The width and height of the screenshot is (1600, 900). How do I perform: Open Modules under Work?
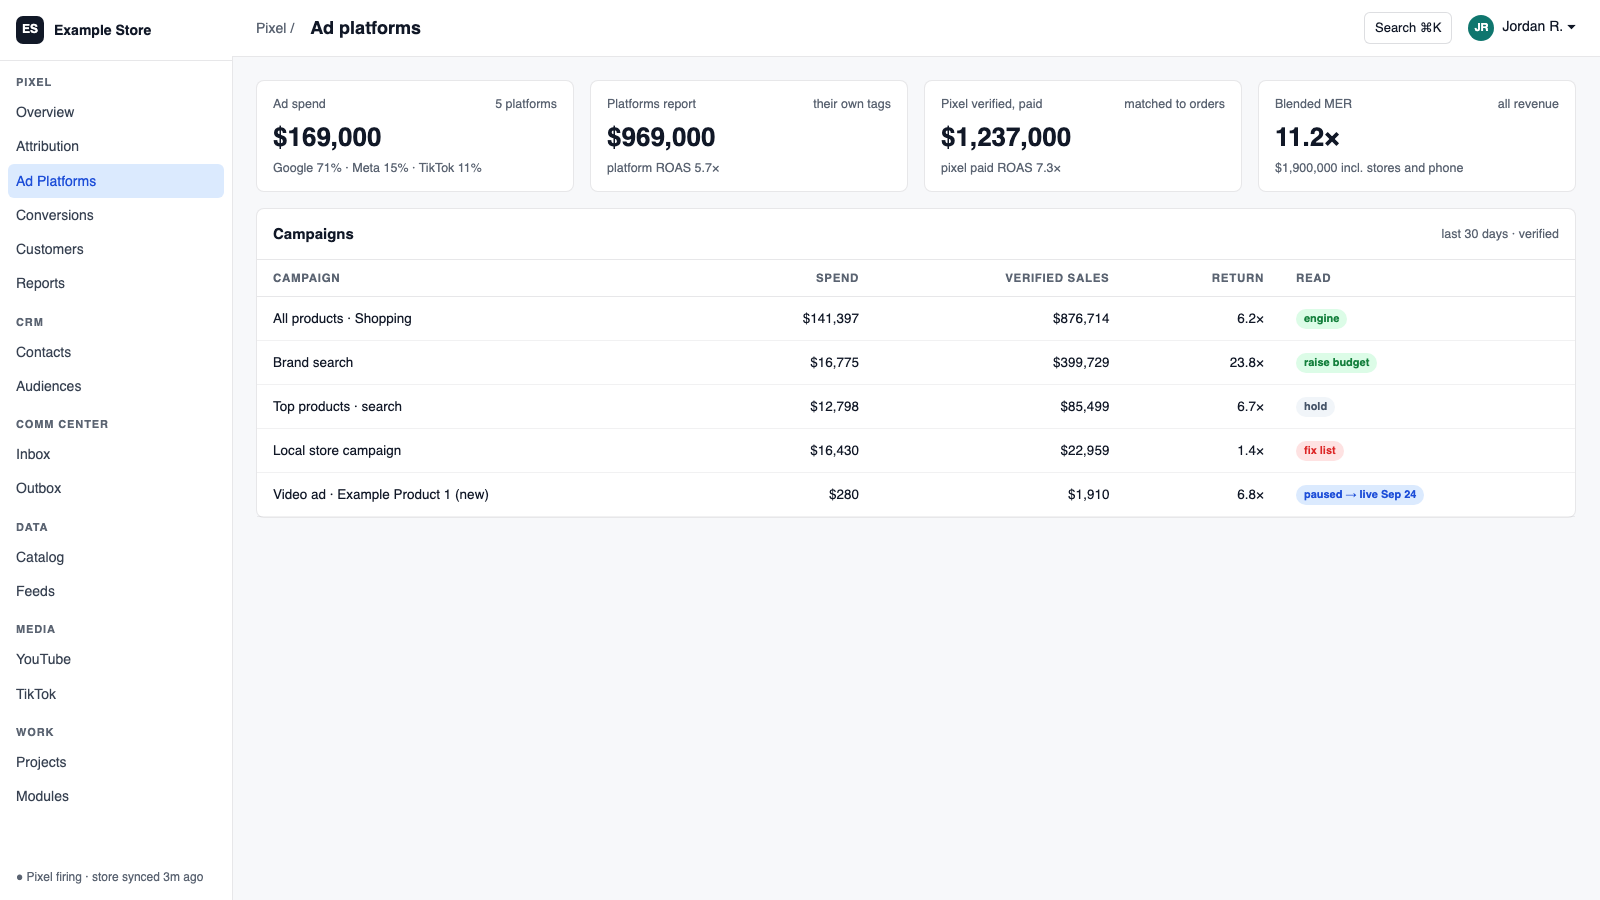point(116,796)
